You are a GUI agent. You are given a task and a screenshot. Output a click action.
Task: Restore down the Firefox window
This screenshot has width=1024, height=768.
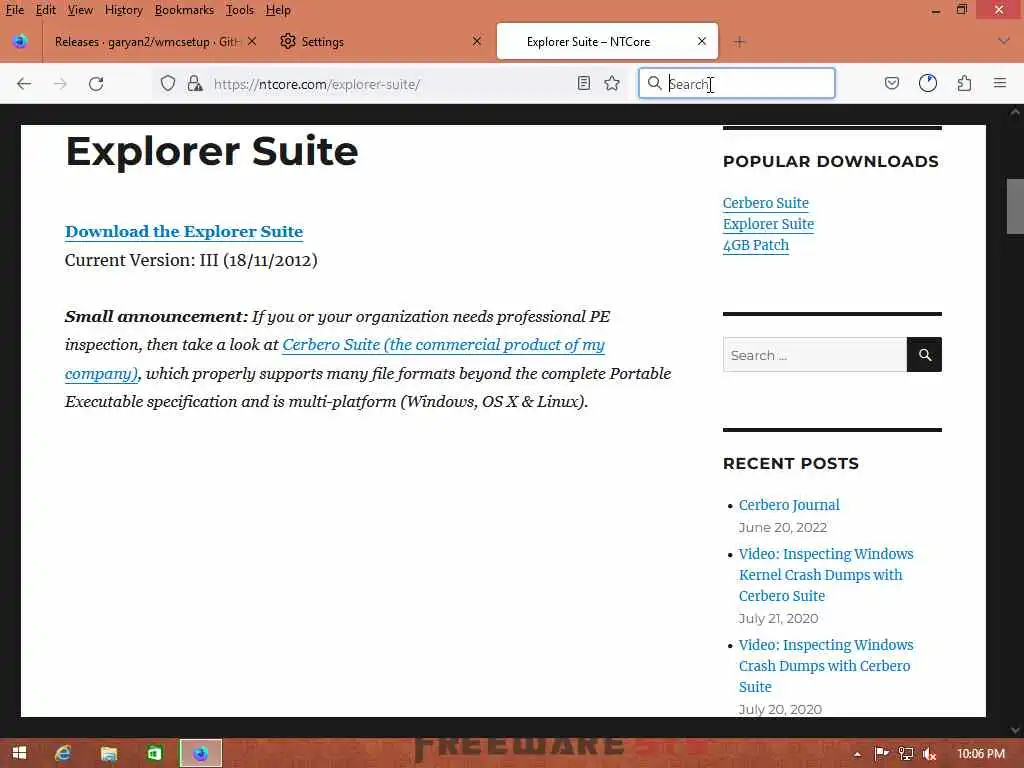click(x=962, y=10)
